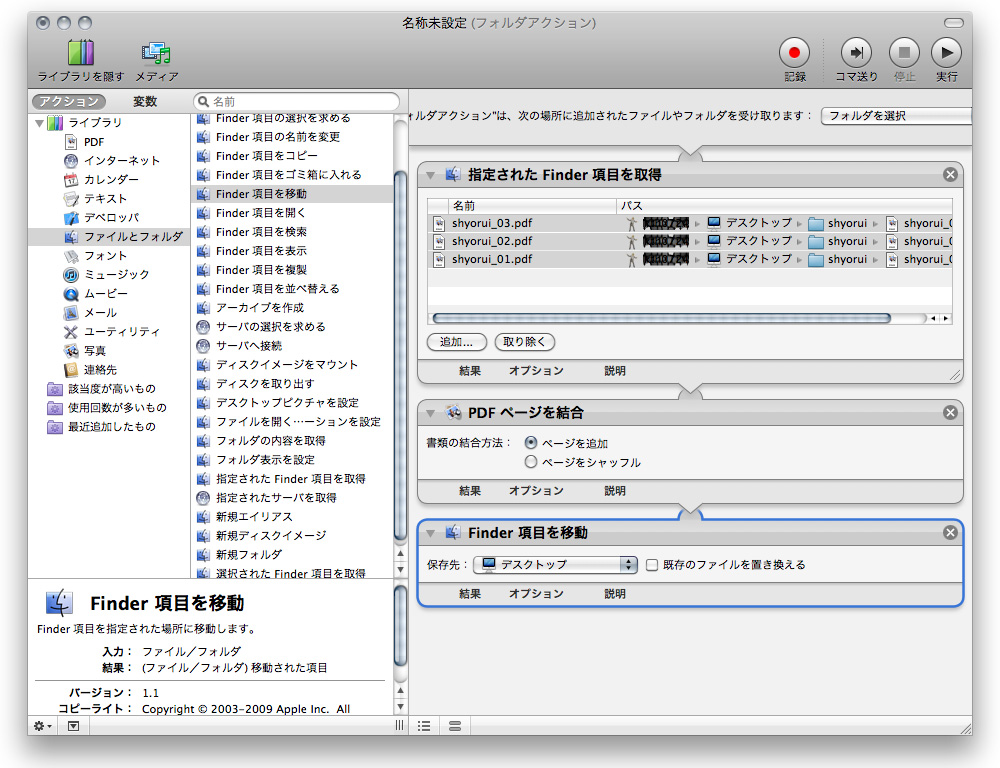Screen dimensions: 1000x768
Task: Open オプション of the Finder 項目を取得 action
Action: [536, 371]
